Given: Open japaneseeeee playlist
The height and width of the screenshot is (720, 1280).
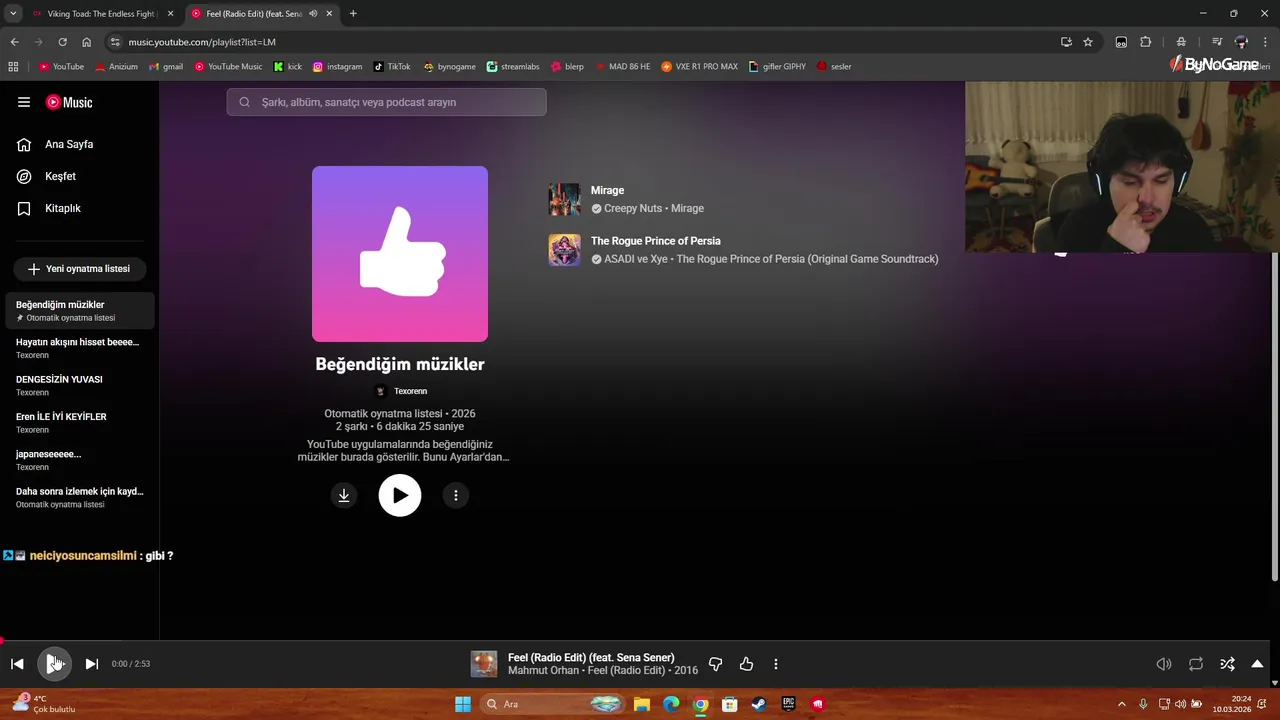Looking at the screenshot, I should 80,460.
